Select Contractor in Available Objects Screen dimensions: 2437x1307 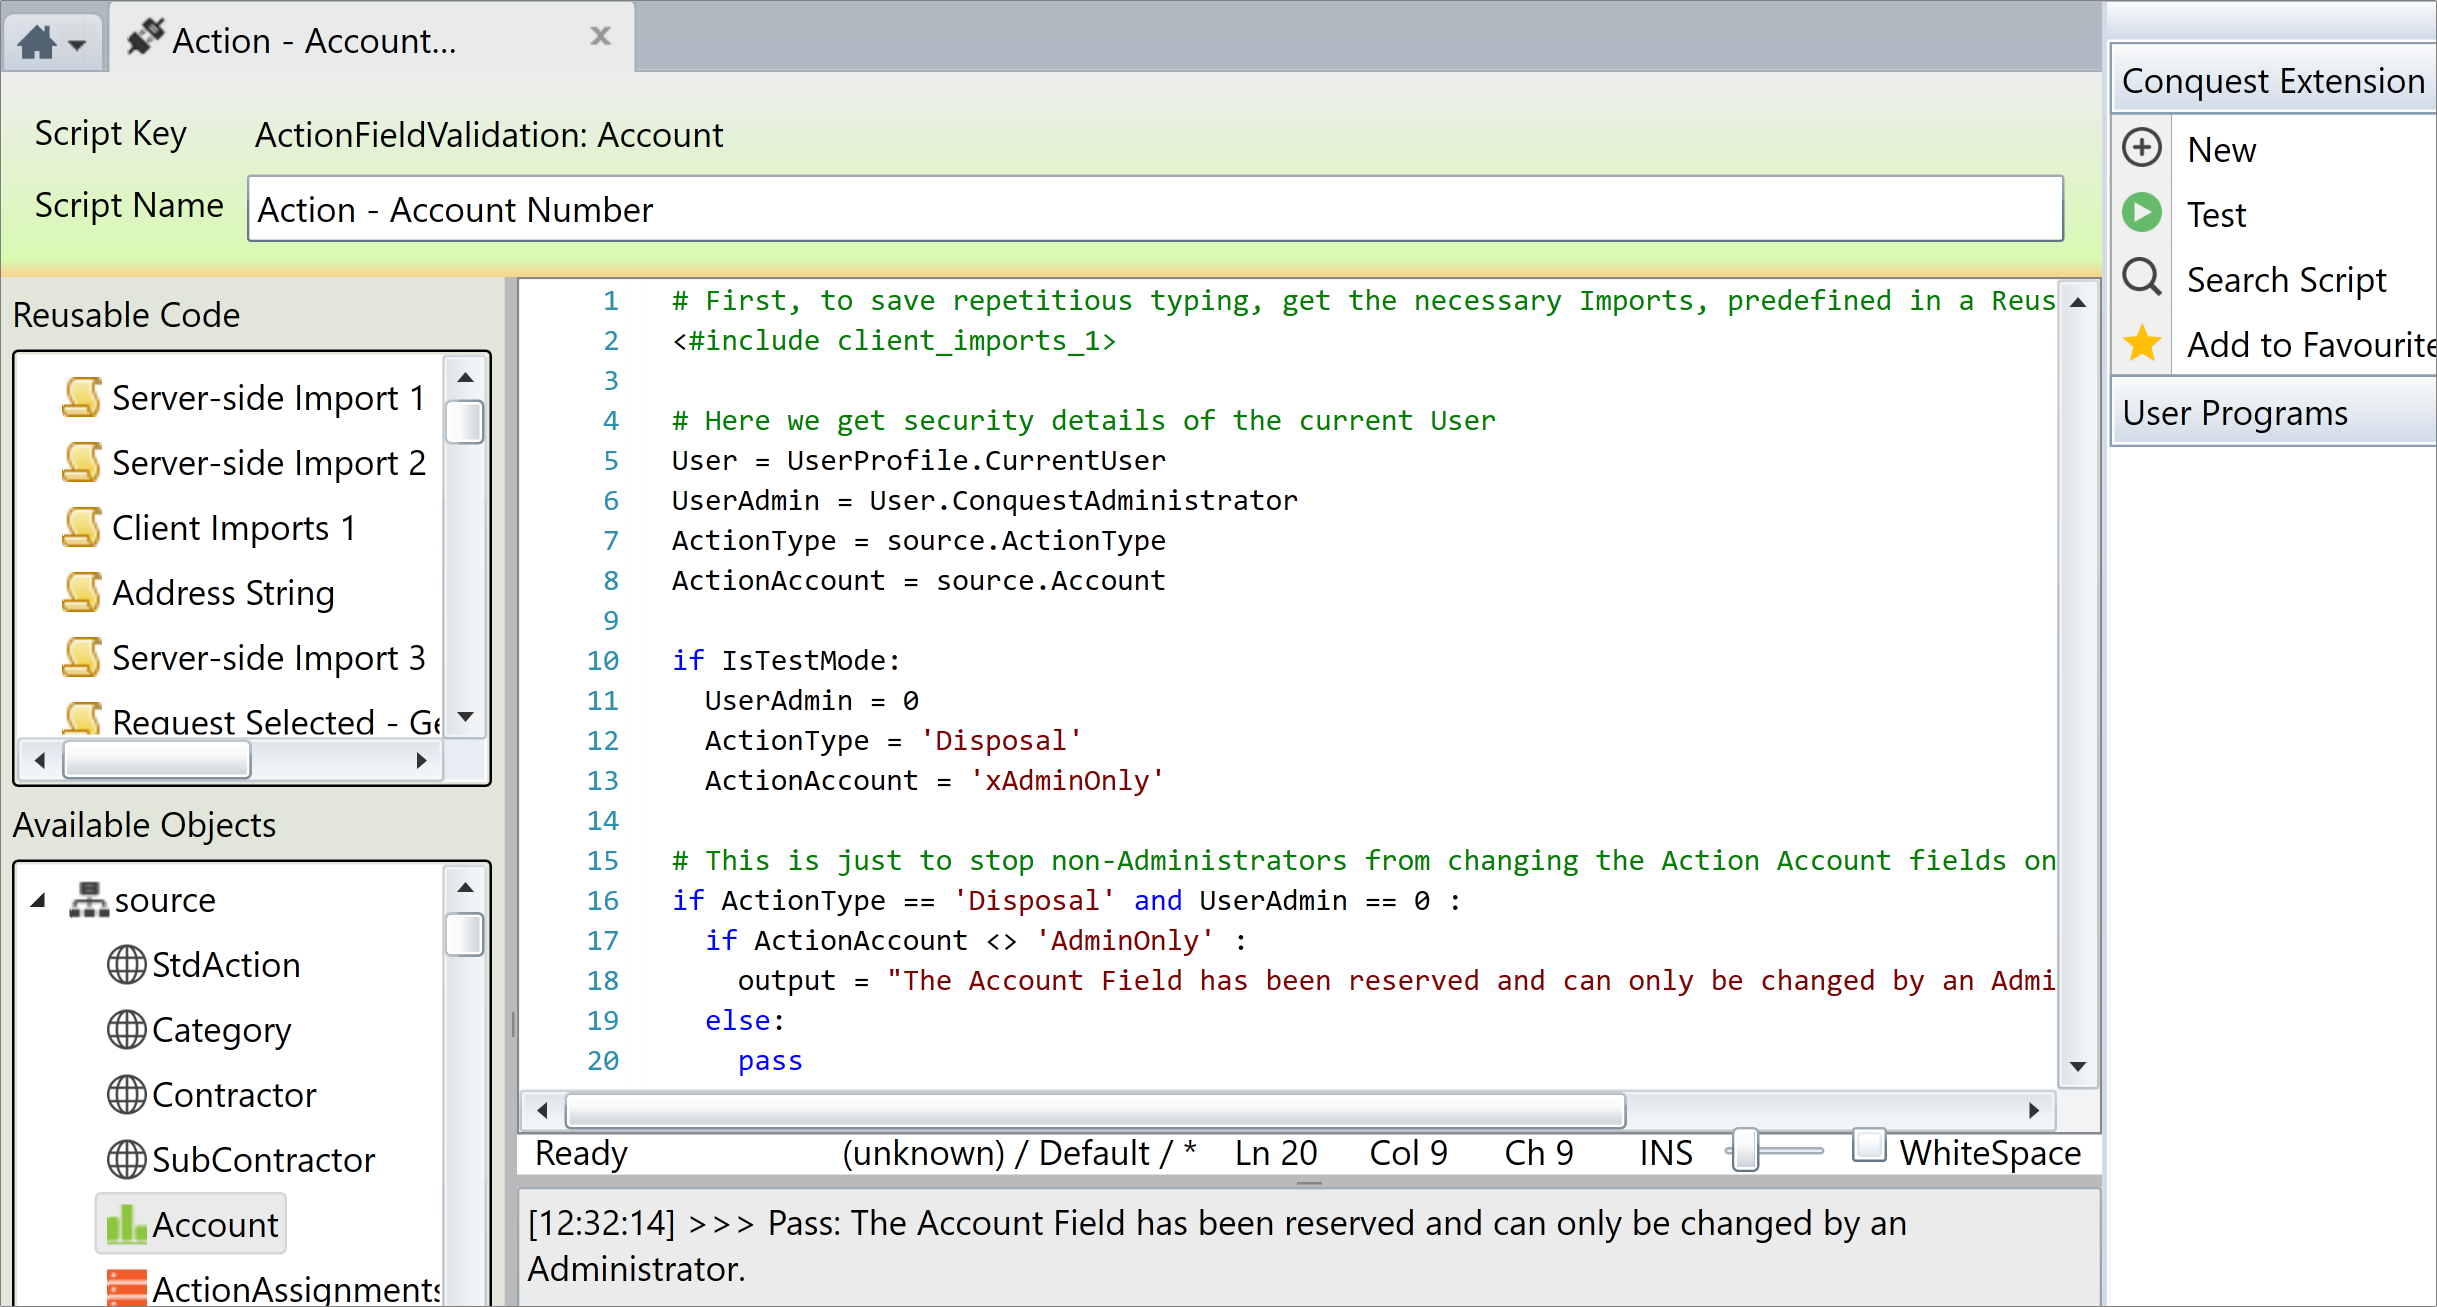[234, 1095]
